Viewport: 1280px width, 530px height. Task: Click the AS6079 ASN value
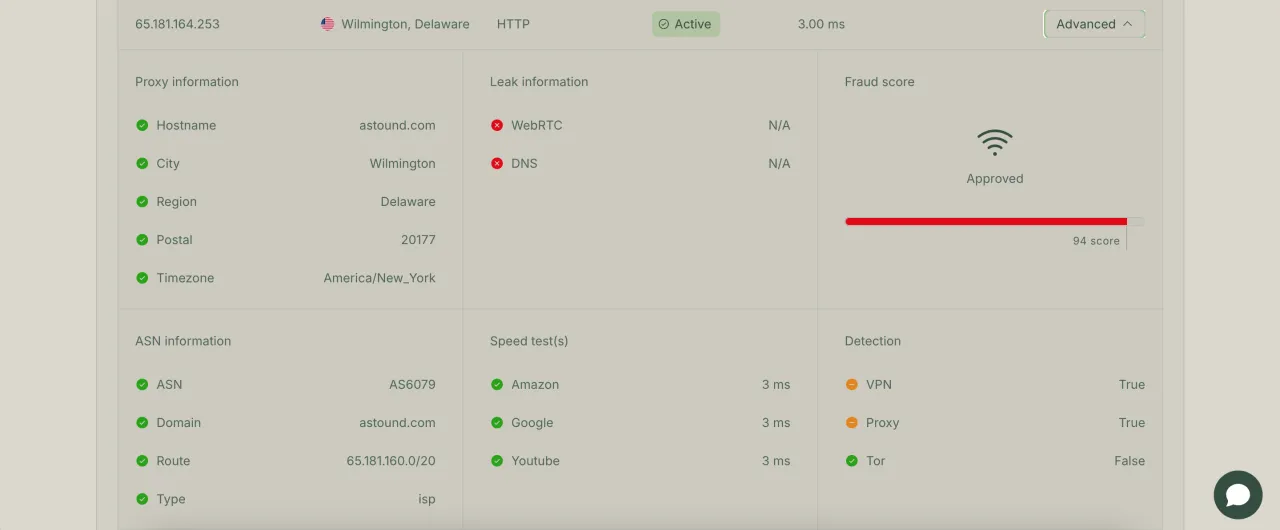point(412,385)
